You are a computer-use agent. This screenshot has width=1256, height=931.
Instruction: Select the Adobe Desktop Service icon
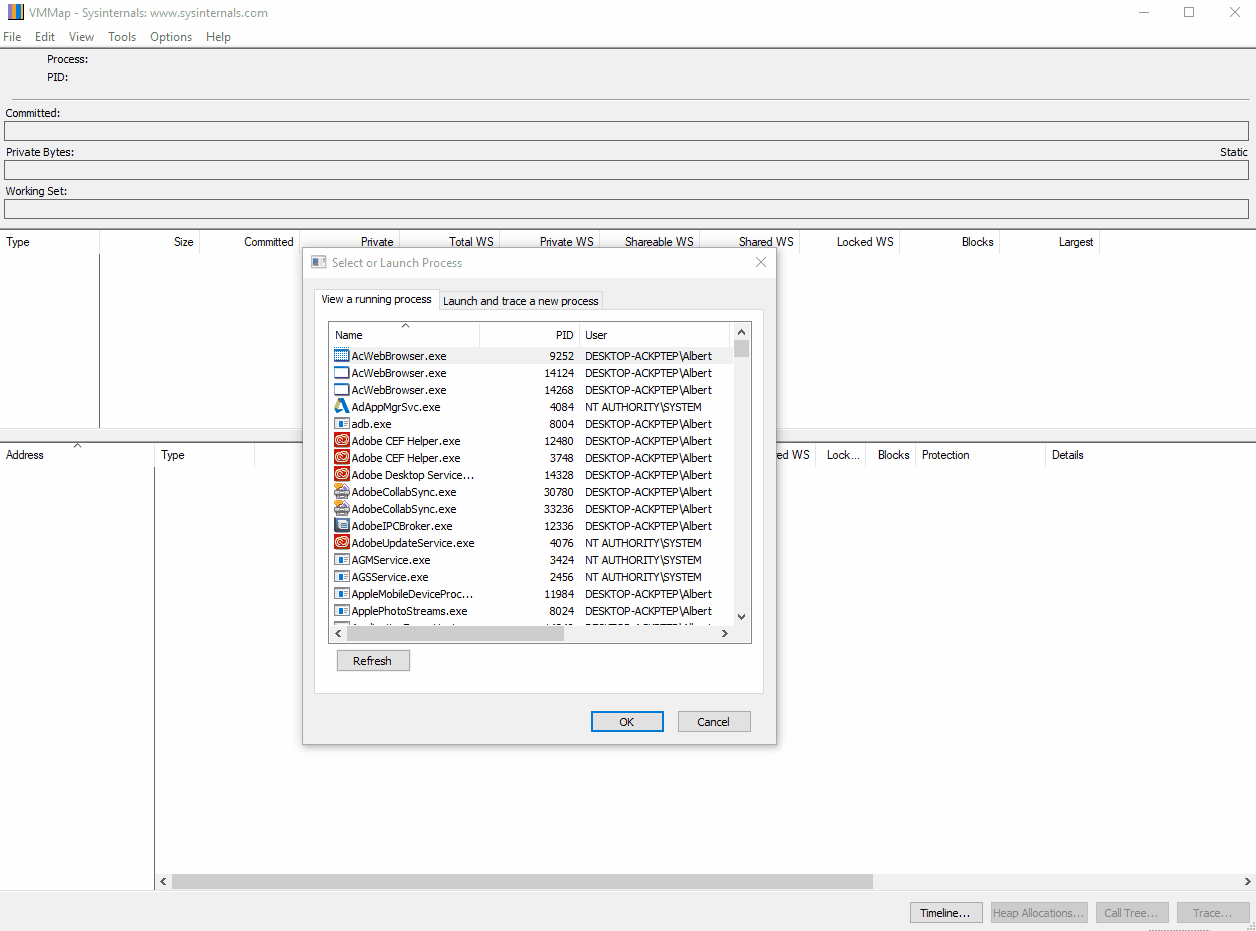tap(342, 475)
